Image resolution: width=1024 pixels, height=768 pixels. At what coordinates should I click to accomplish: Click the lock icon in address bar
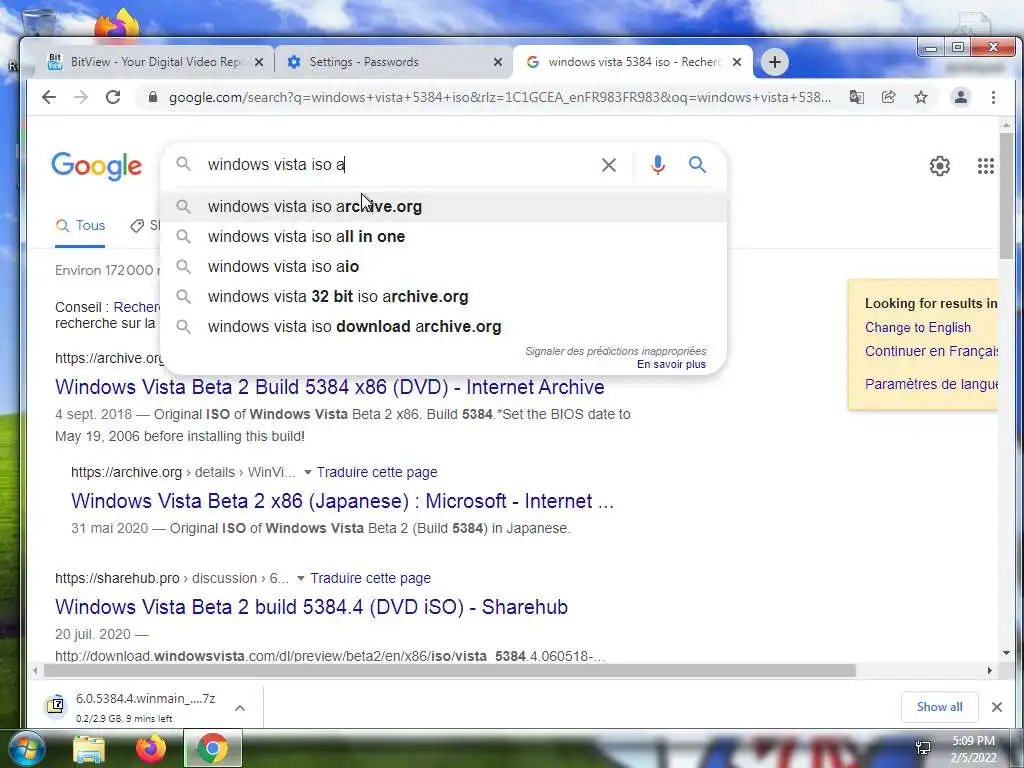point(153,97)
